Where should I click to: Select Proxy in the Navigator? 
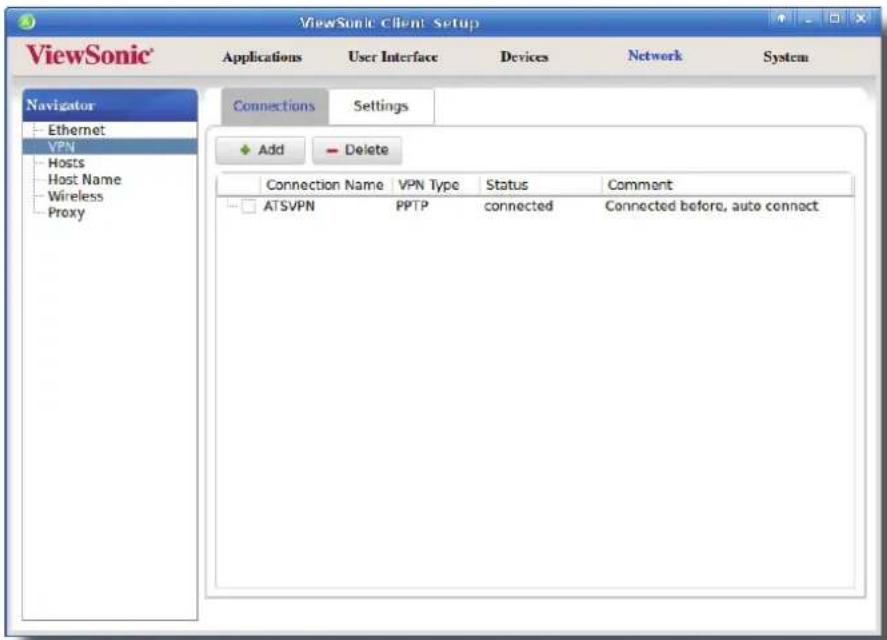pos(66,213)
